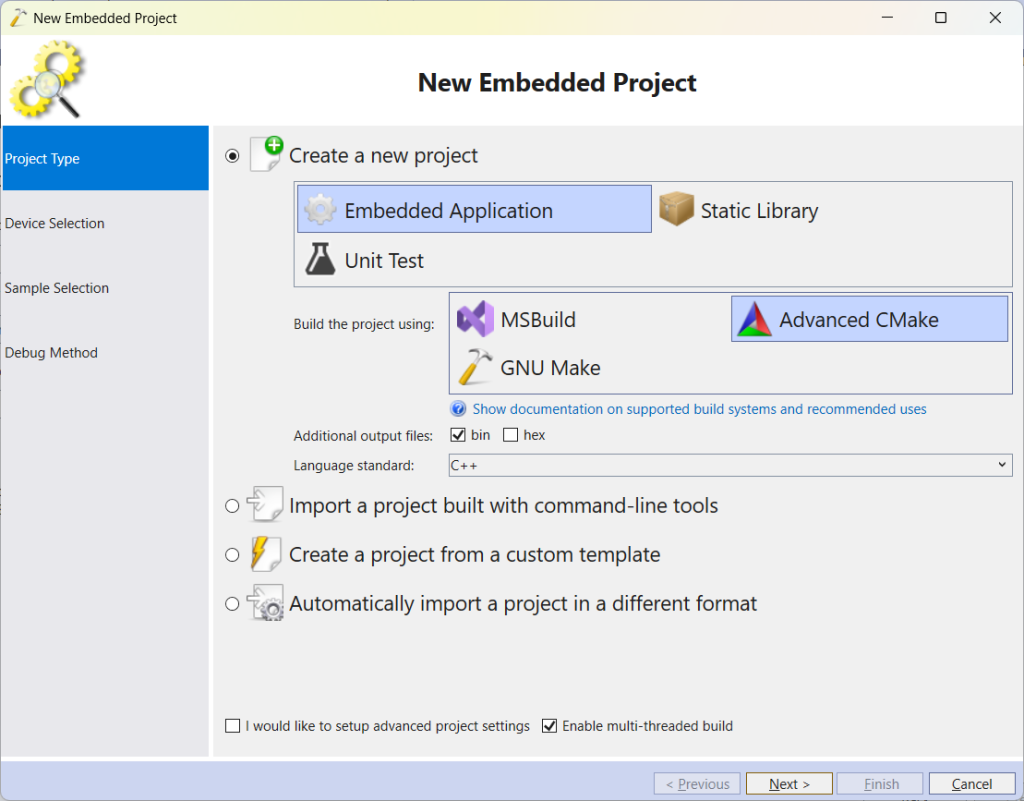Switch to the Debug Method page
Screen dimensions: 1024x801
tap(51, 352)
